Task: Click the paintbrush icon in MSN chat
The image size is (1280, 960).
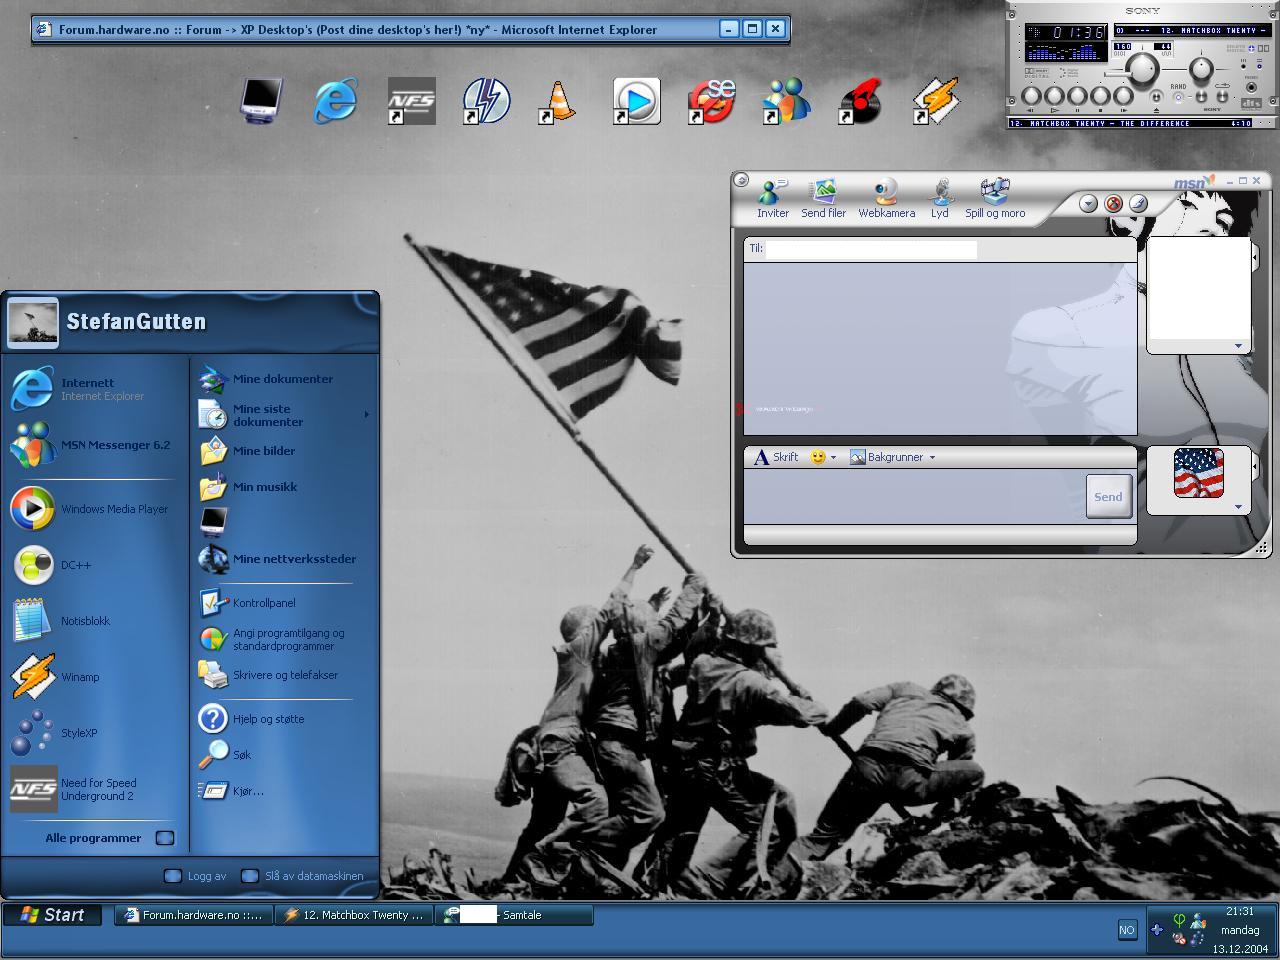Action: tap(1138, 204)
